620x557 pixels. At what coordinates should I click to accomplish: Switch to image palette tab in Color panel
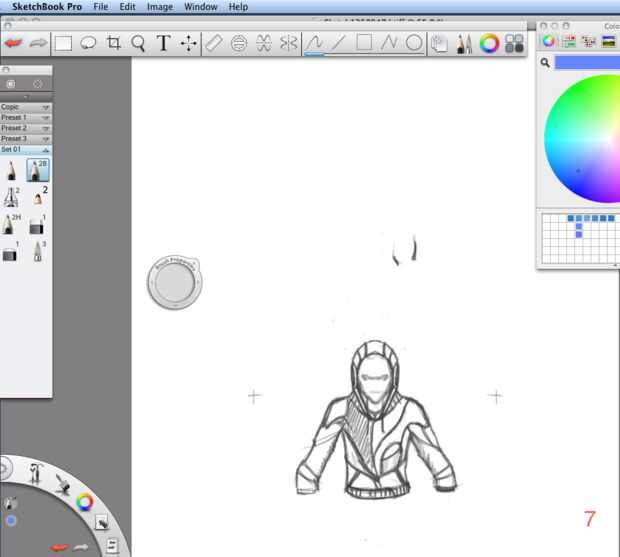tap(609, 41)
